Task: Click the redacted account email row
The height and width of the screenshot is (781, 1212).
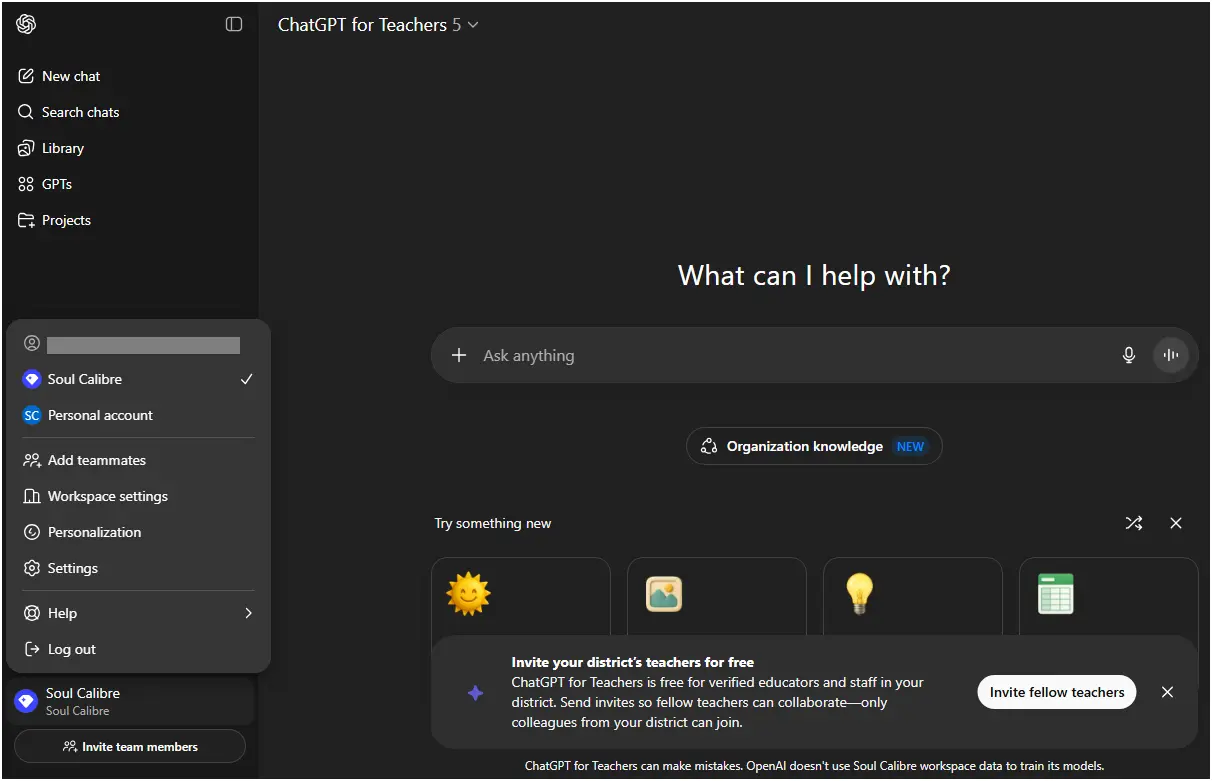Action: [138, 344]
